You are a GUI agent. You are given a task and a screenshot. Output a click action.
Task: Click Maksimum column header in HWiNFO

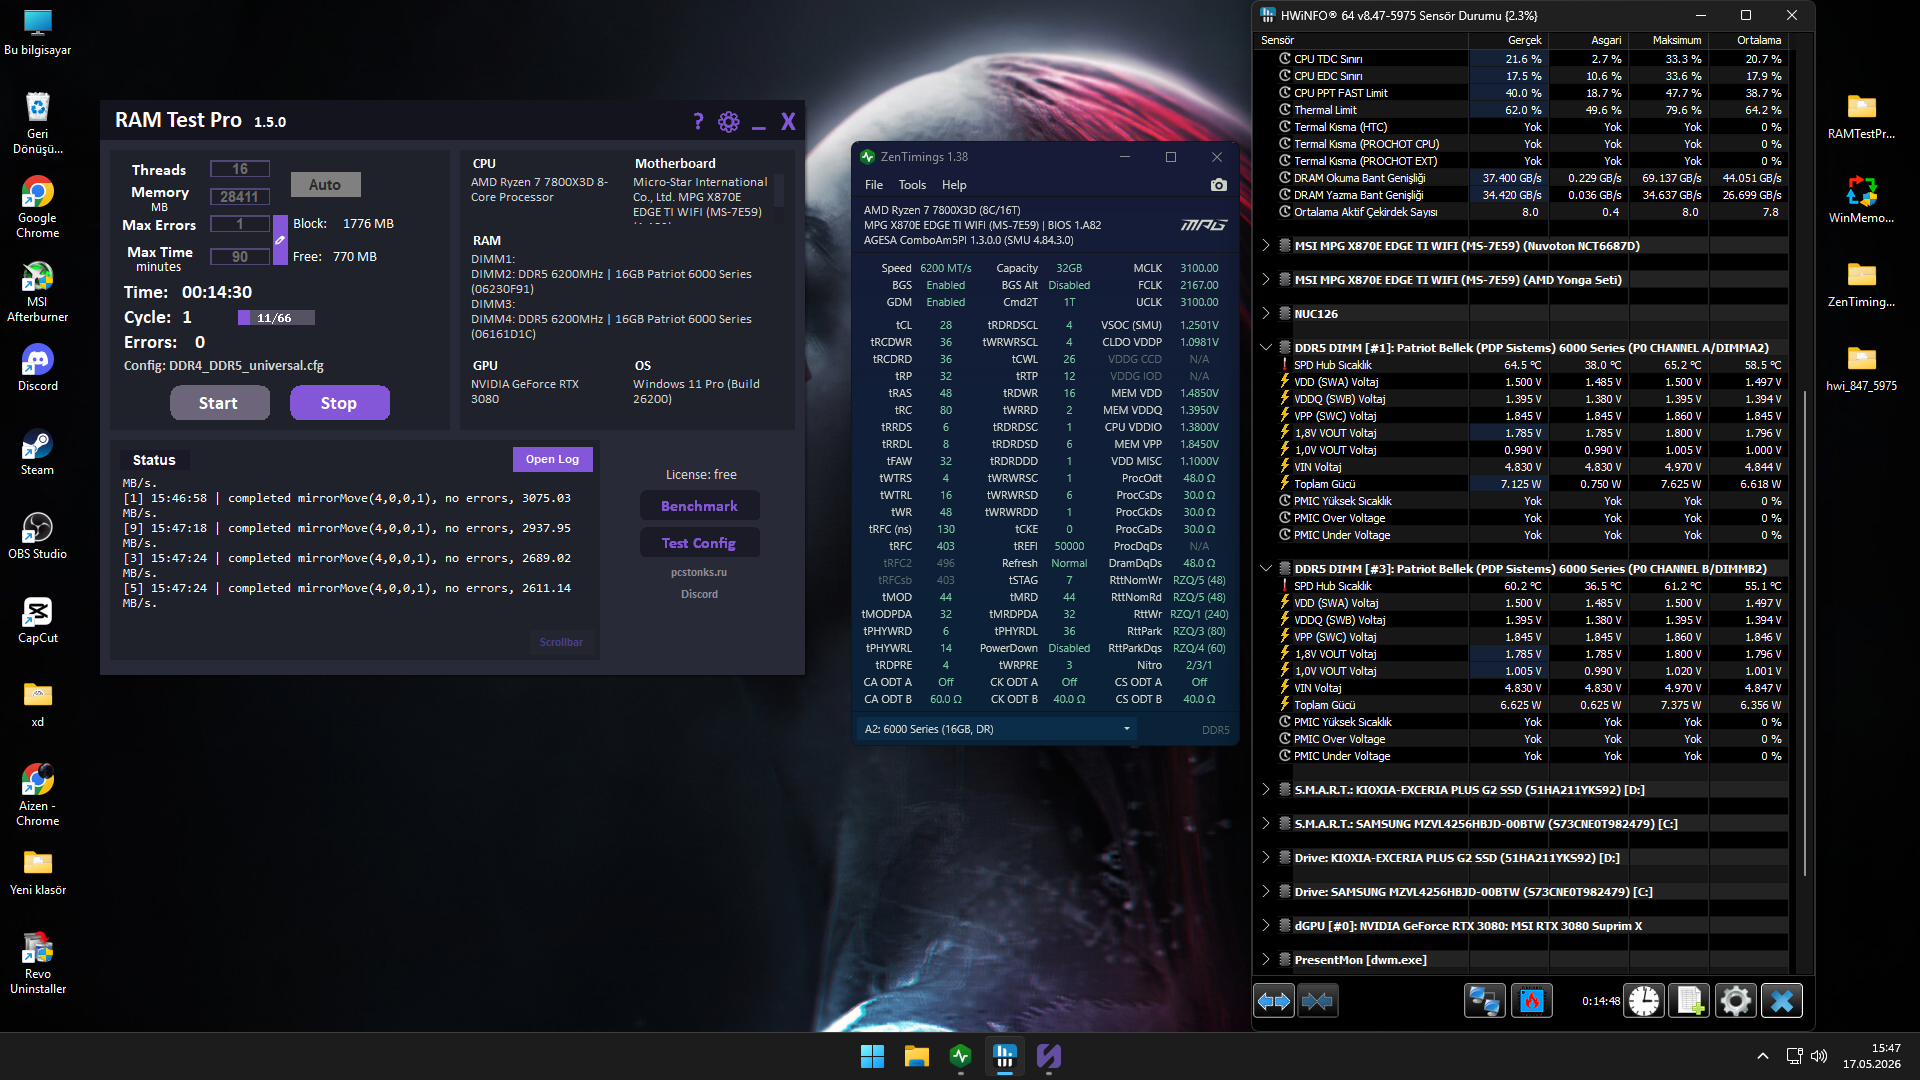pyautogui.click(x=1668, y=40)
